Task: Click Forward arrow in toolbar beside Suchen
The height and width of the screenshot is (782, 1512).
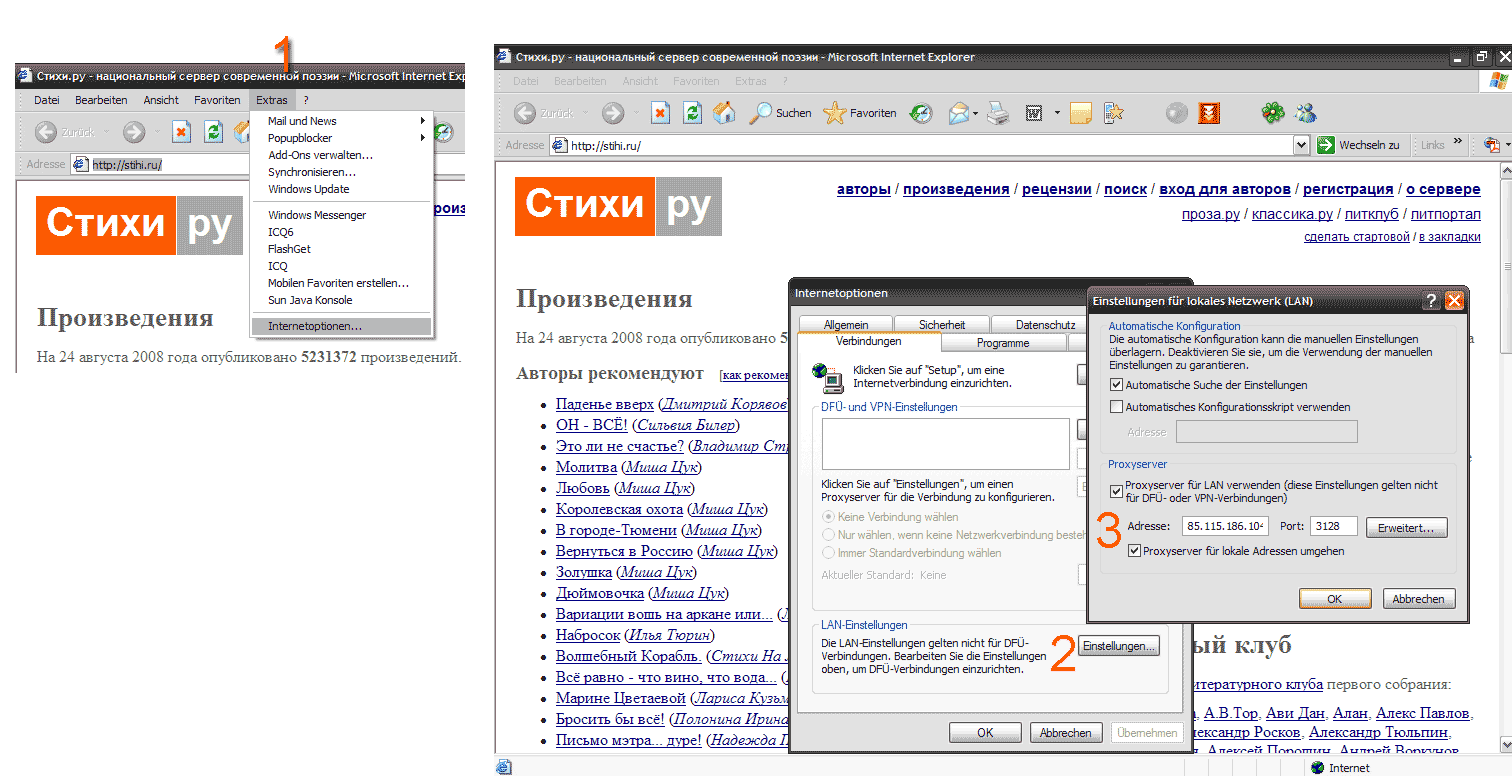Action: click(613, 113)
